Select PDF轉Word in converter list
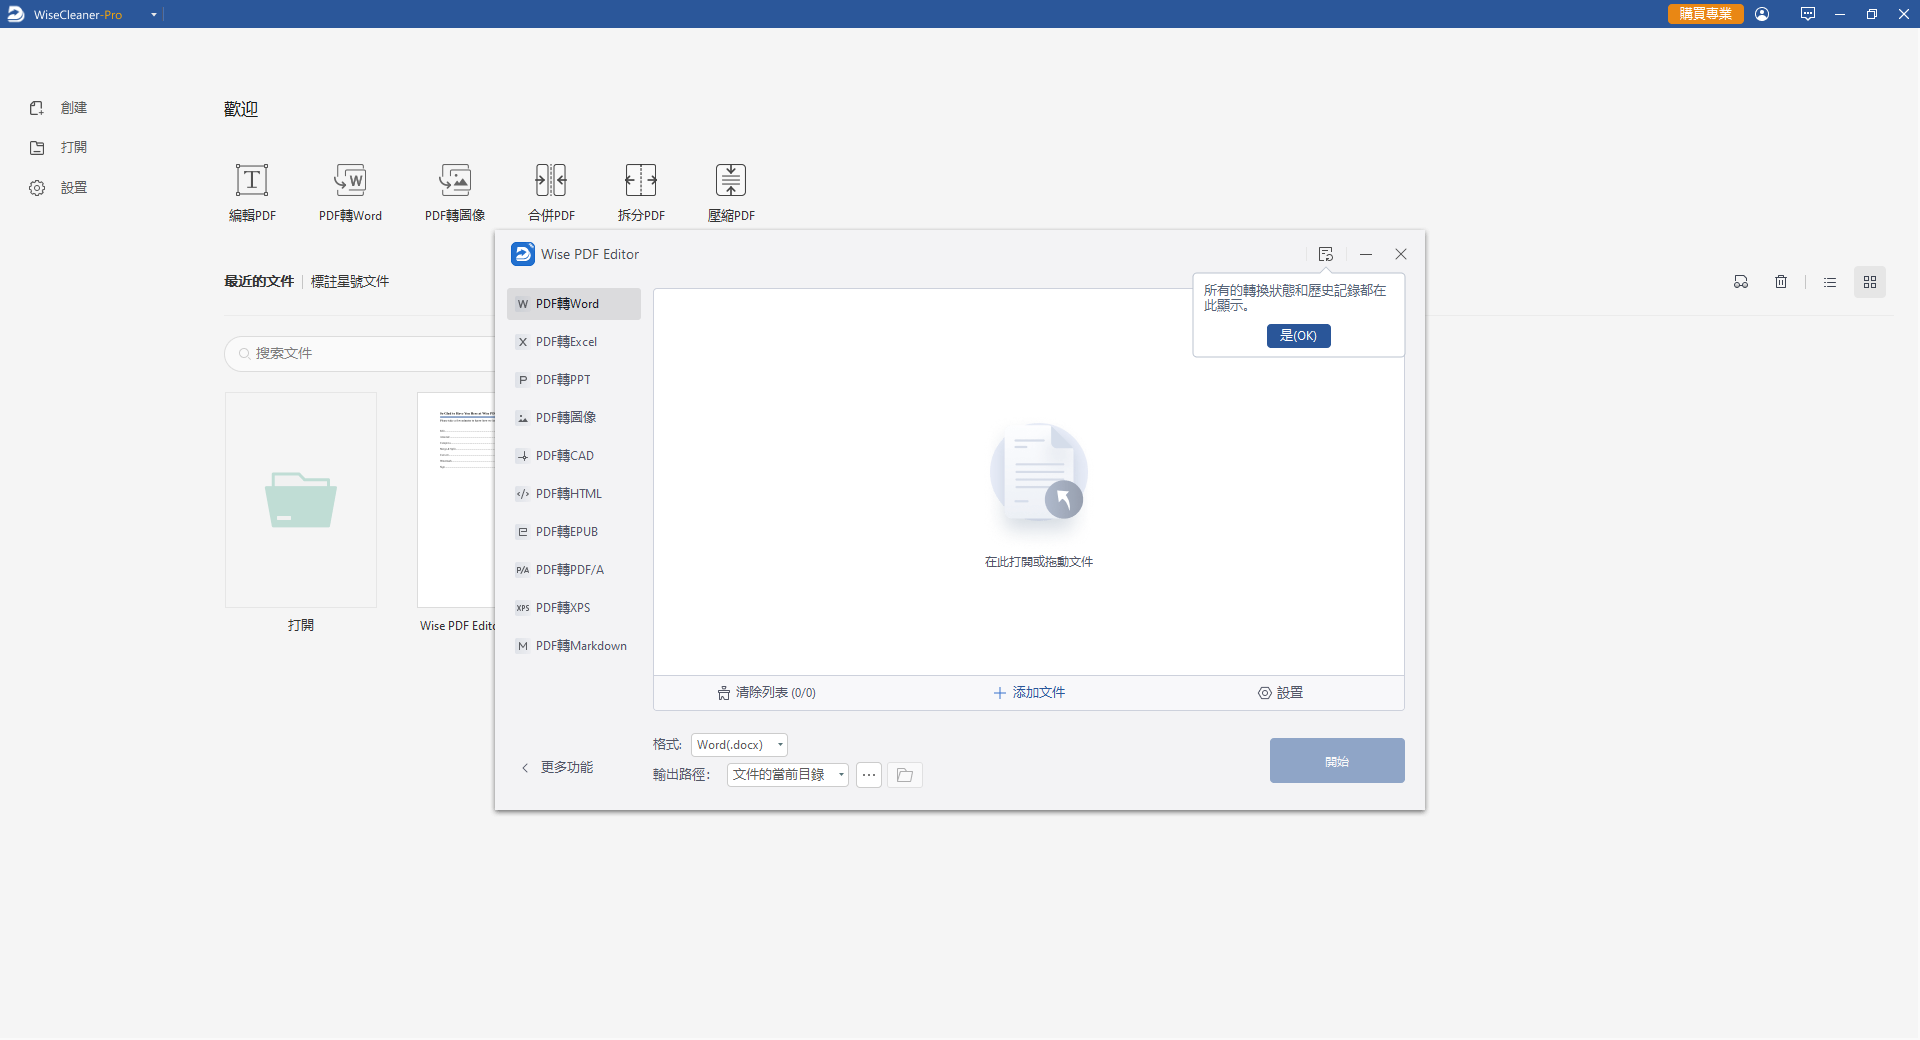1920x1040 pixels. [574, 304]
